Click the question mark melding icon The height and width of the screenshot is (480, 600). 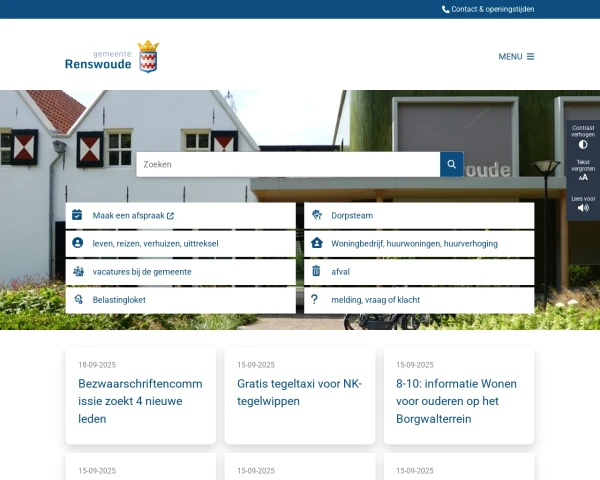314,299
